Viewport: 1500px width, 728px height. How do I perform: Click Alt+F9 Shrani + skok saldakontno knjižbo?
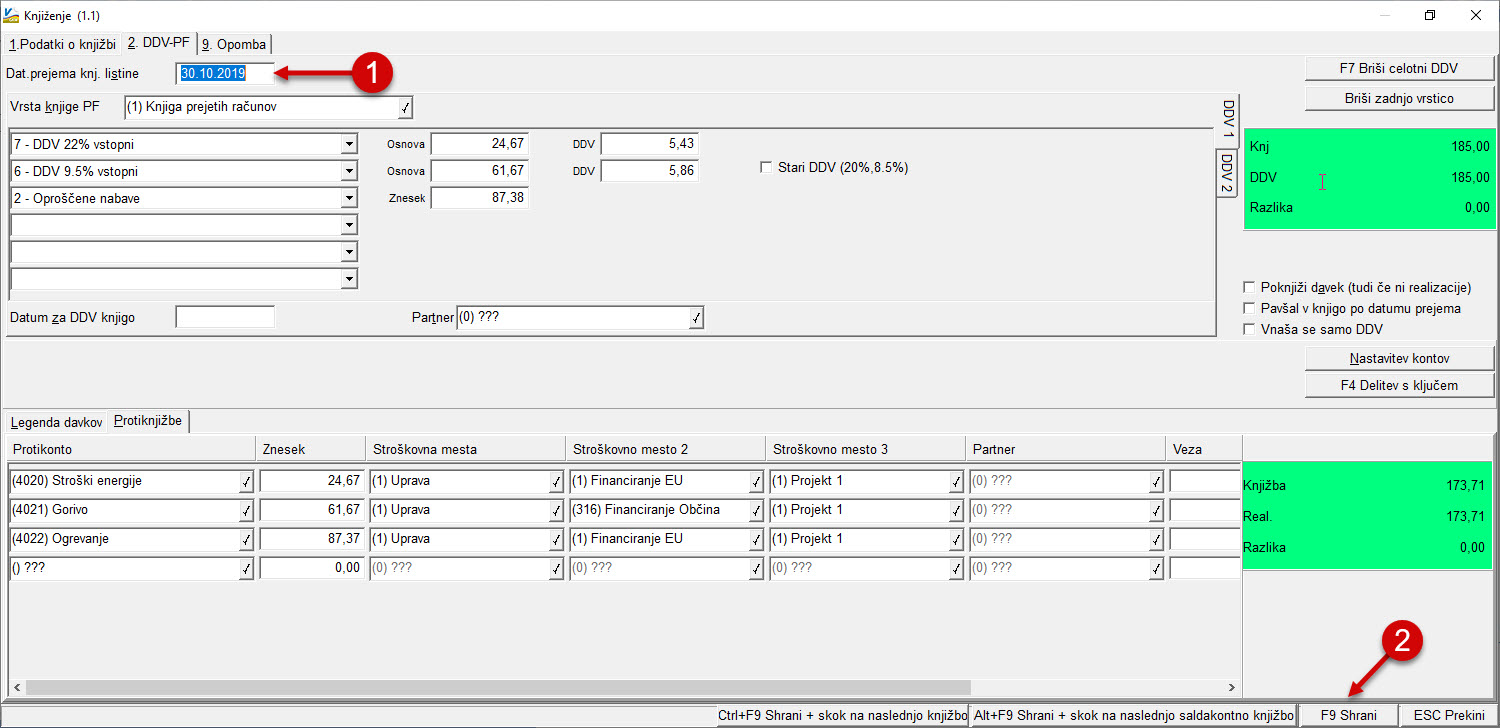coord(1134,716)
